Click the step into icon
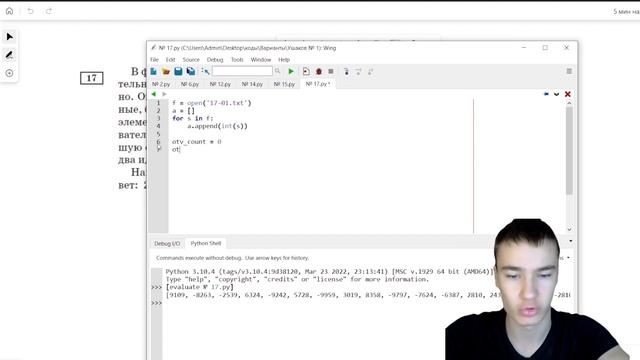The height and width of the screenshot is (360, 640). tap(346, 71)
